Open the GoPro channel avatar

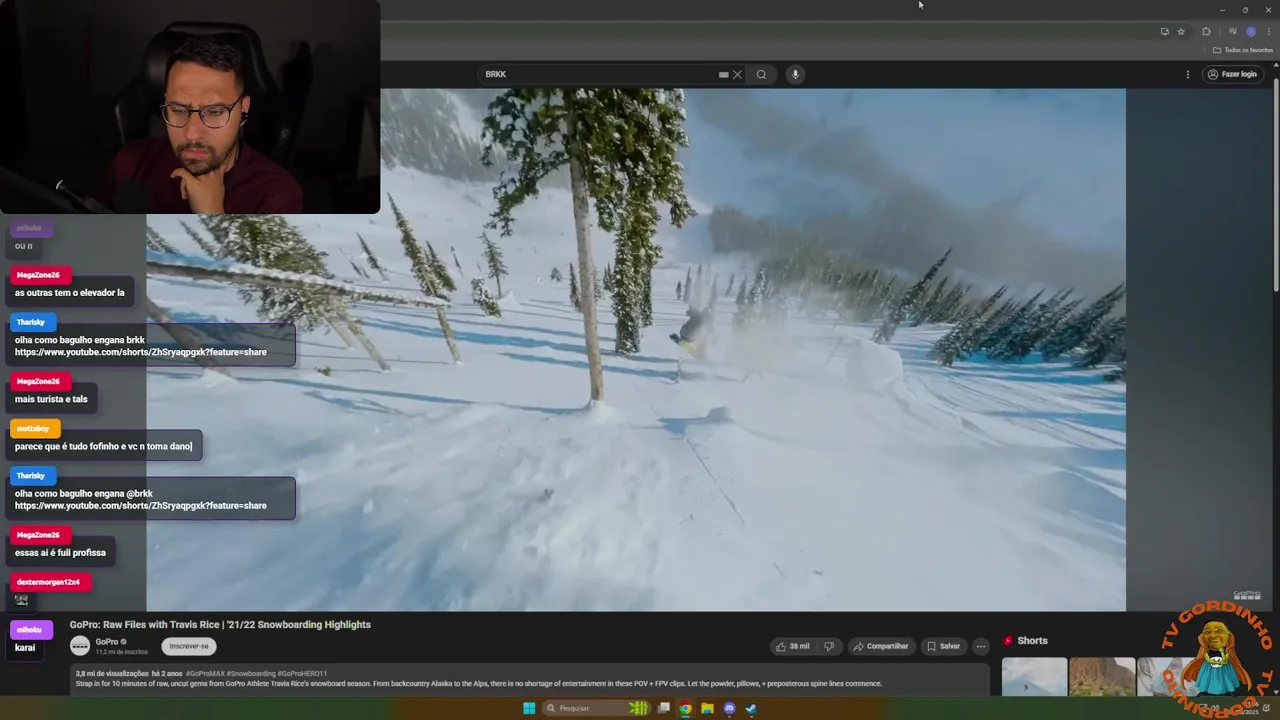point(80,646)
